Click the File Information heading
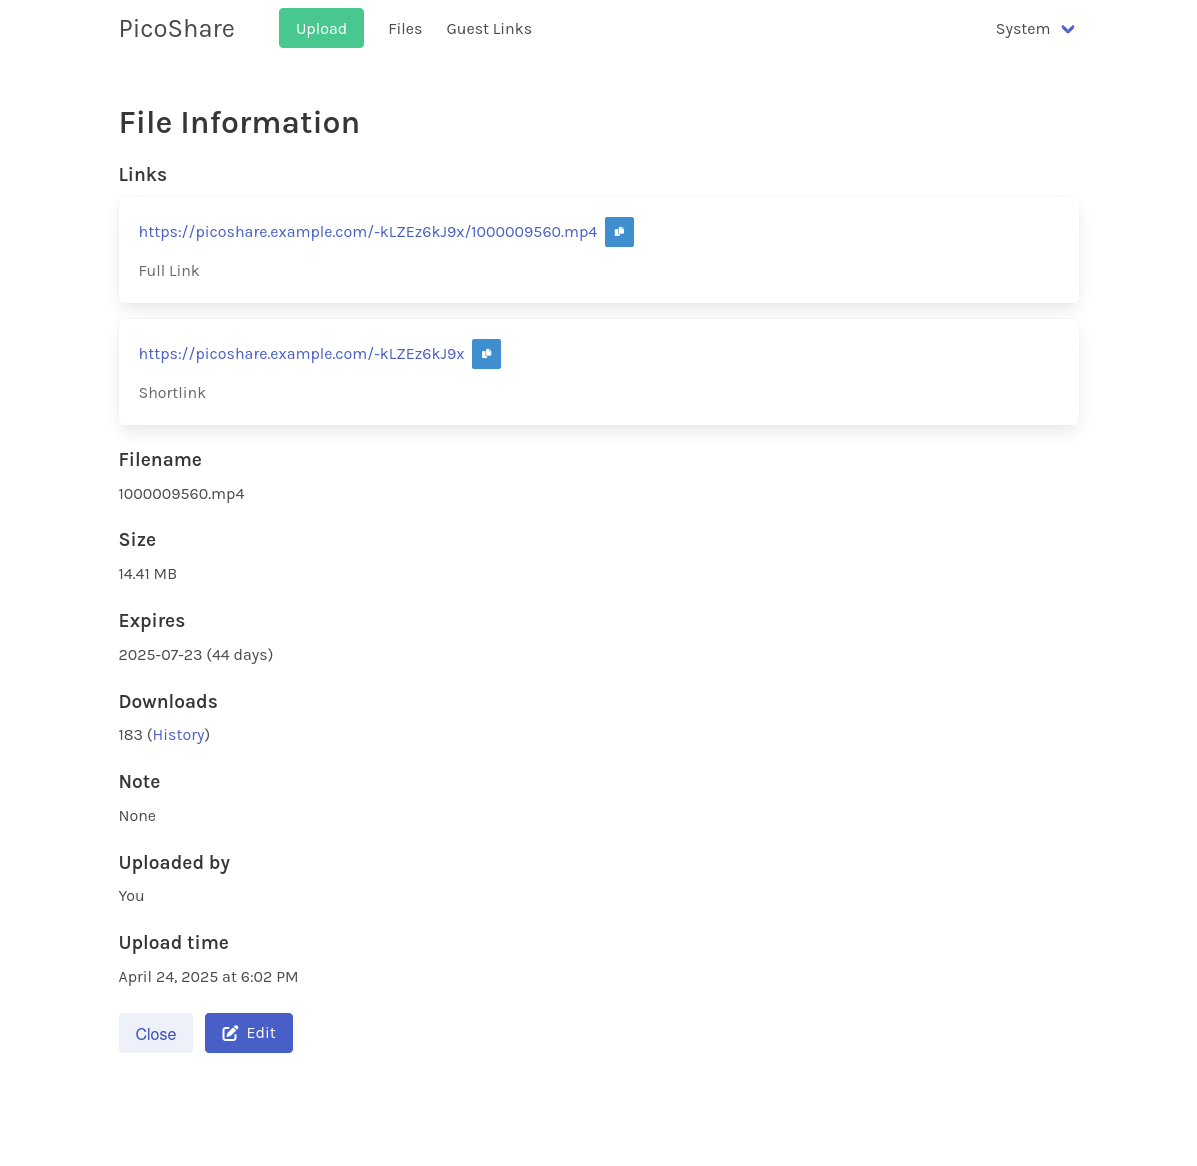The image size is (1197, 1166). pyautogui.click(x=239, y=123)
